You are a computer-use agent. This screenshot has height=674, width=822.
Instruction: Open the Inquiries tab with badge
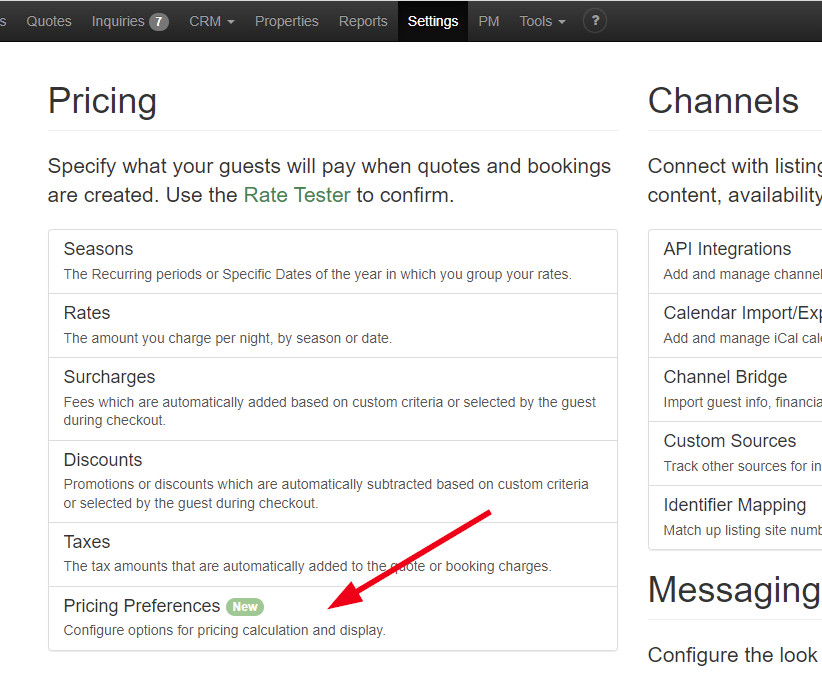(x=130, y=21)
